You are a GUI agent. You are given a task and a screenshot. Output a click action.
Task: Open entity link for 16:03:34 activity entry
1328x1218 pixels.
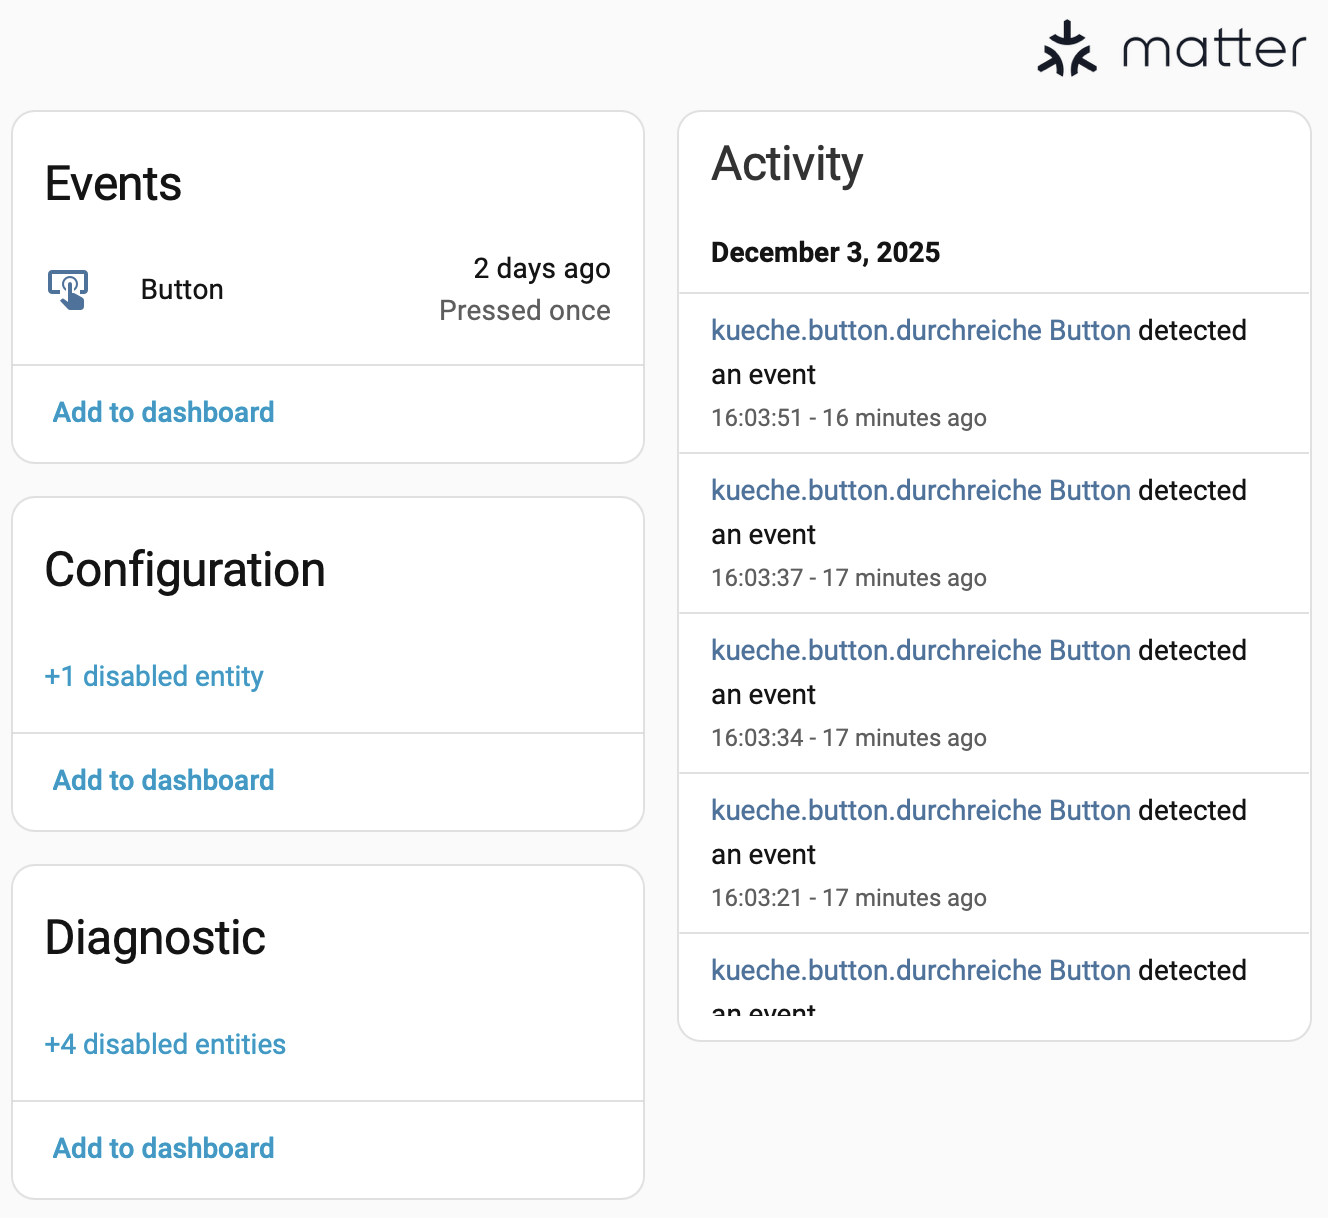point(920,651)
